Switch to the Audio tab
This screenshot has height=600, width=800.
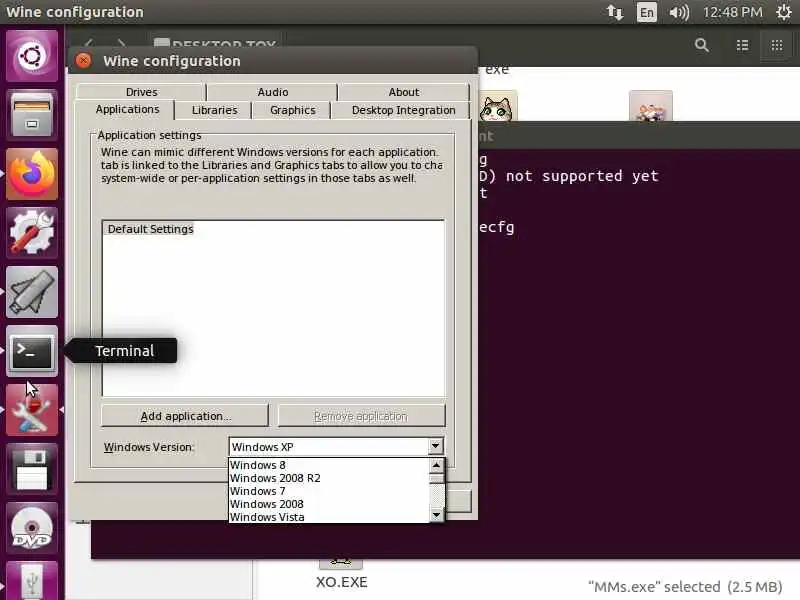(x=272, y=92)
